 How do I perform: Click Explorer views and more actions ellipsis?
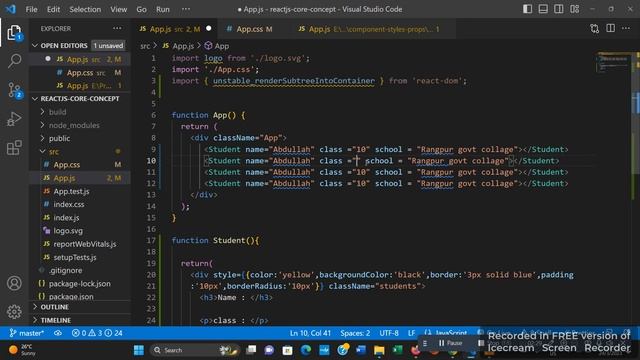pyautogui.click(x=117, y=29)
